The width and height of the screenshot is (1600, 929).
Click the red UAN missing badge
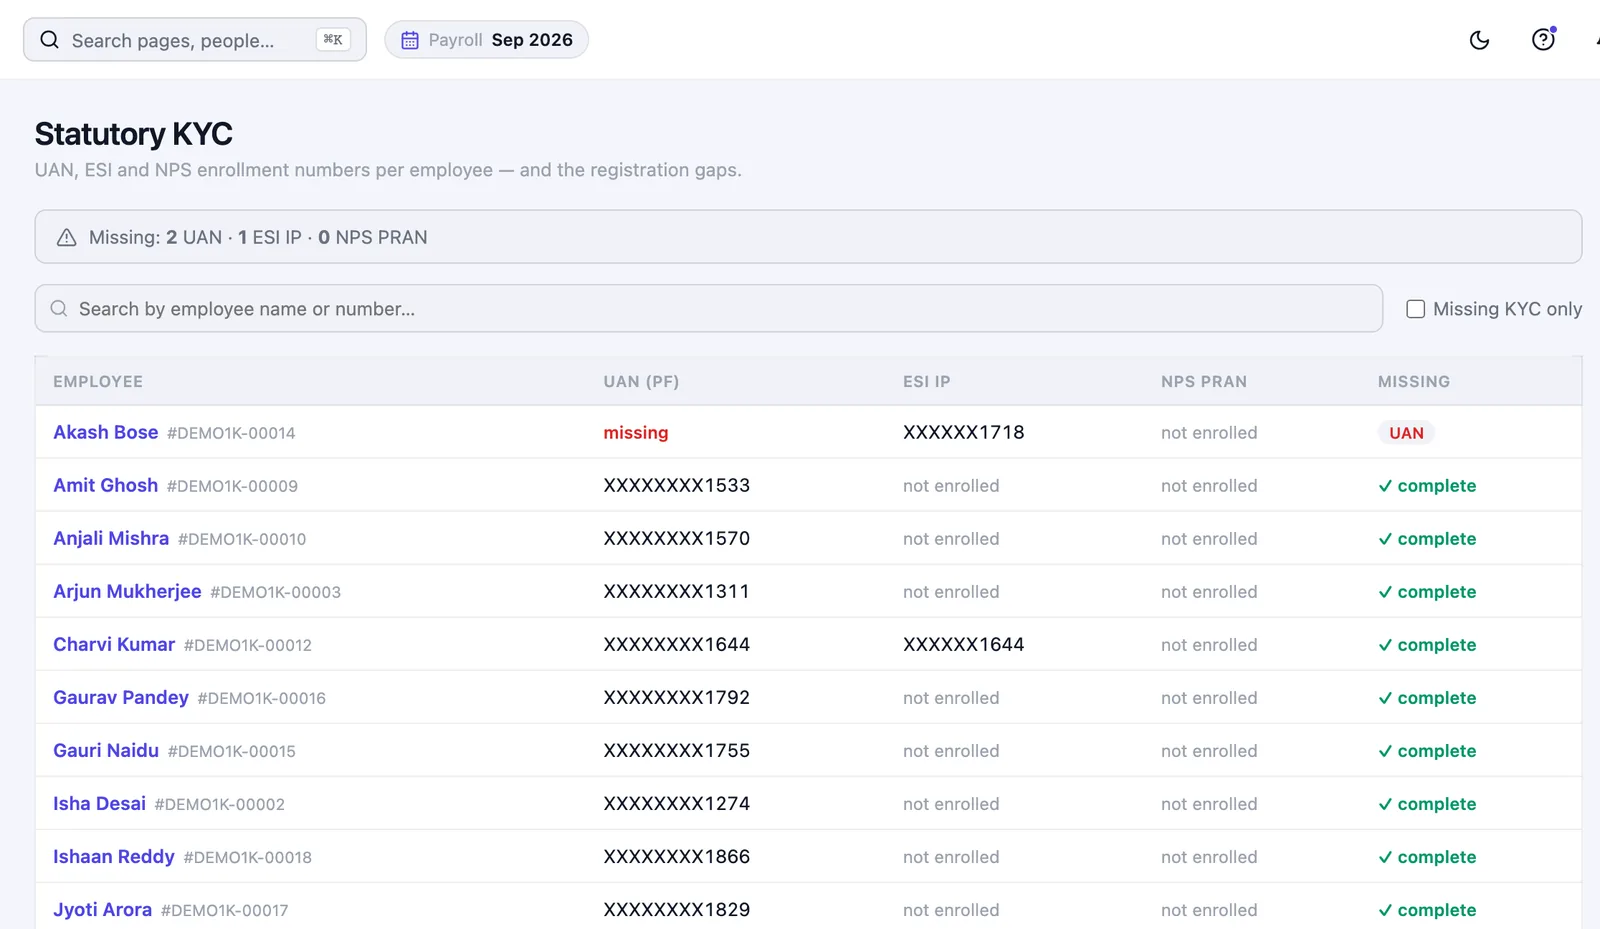coord(1406,433)
